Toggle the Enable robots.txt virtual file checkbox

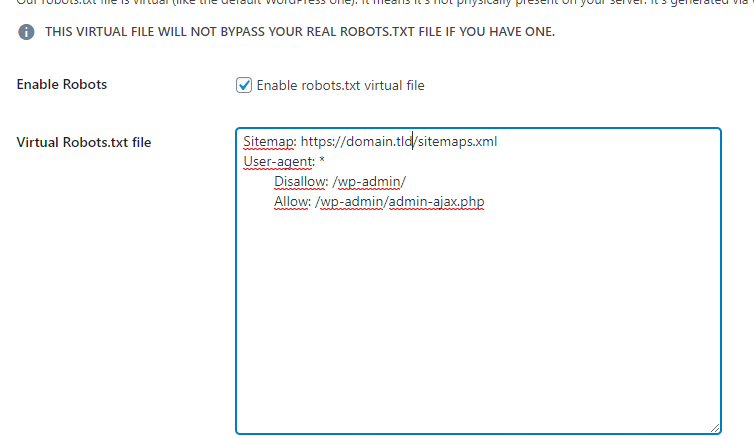pos(243,85)
